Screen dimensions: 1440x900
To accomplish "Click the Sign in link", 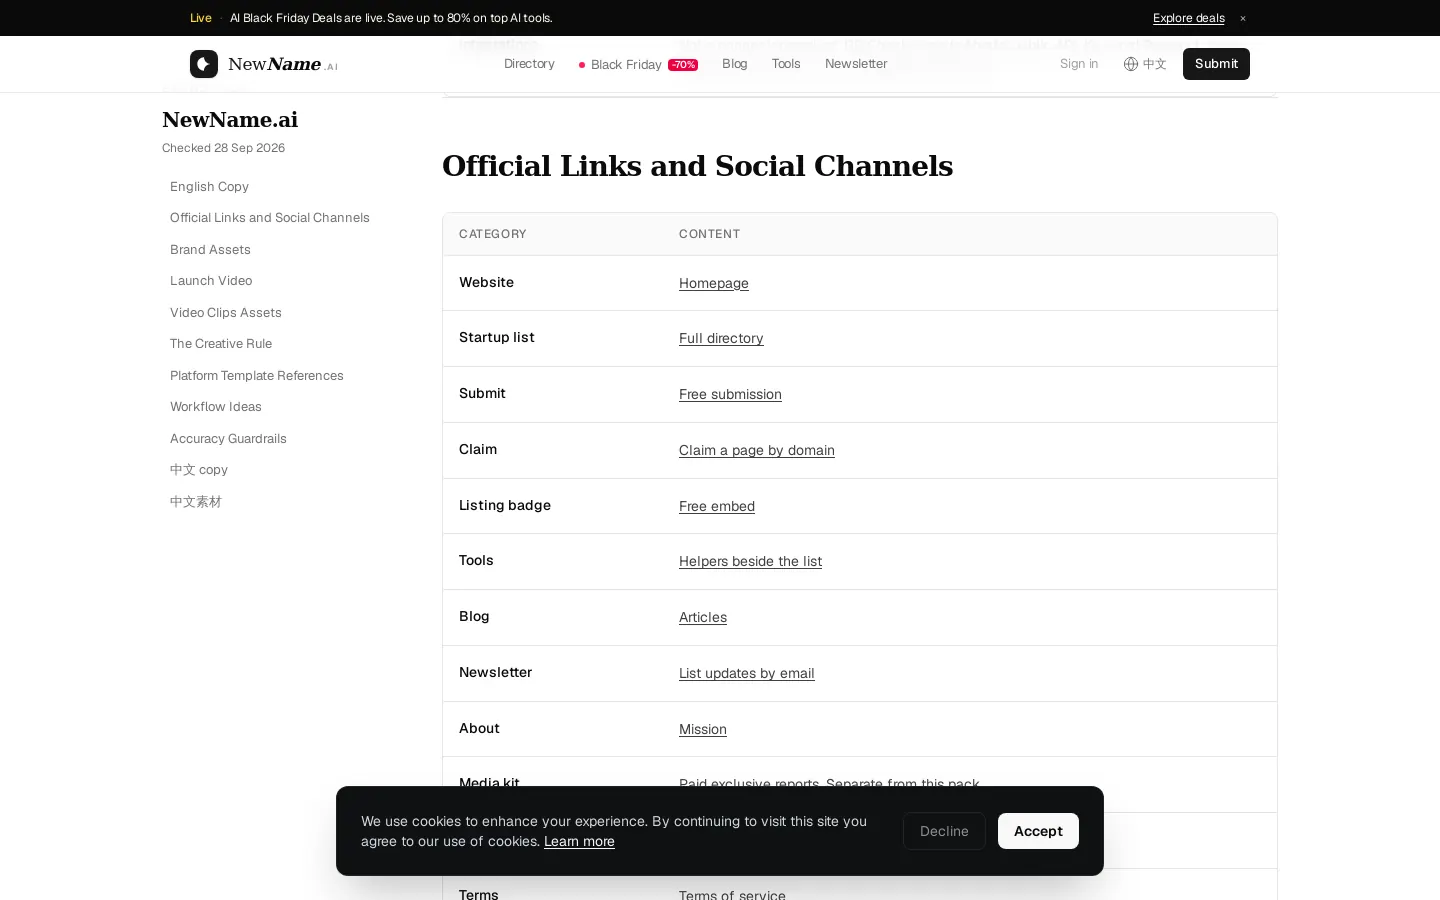I will pyautogui.click(x=1079, y=64).
